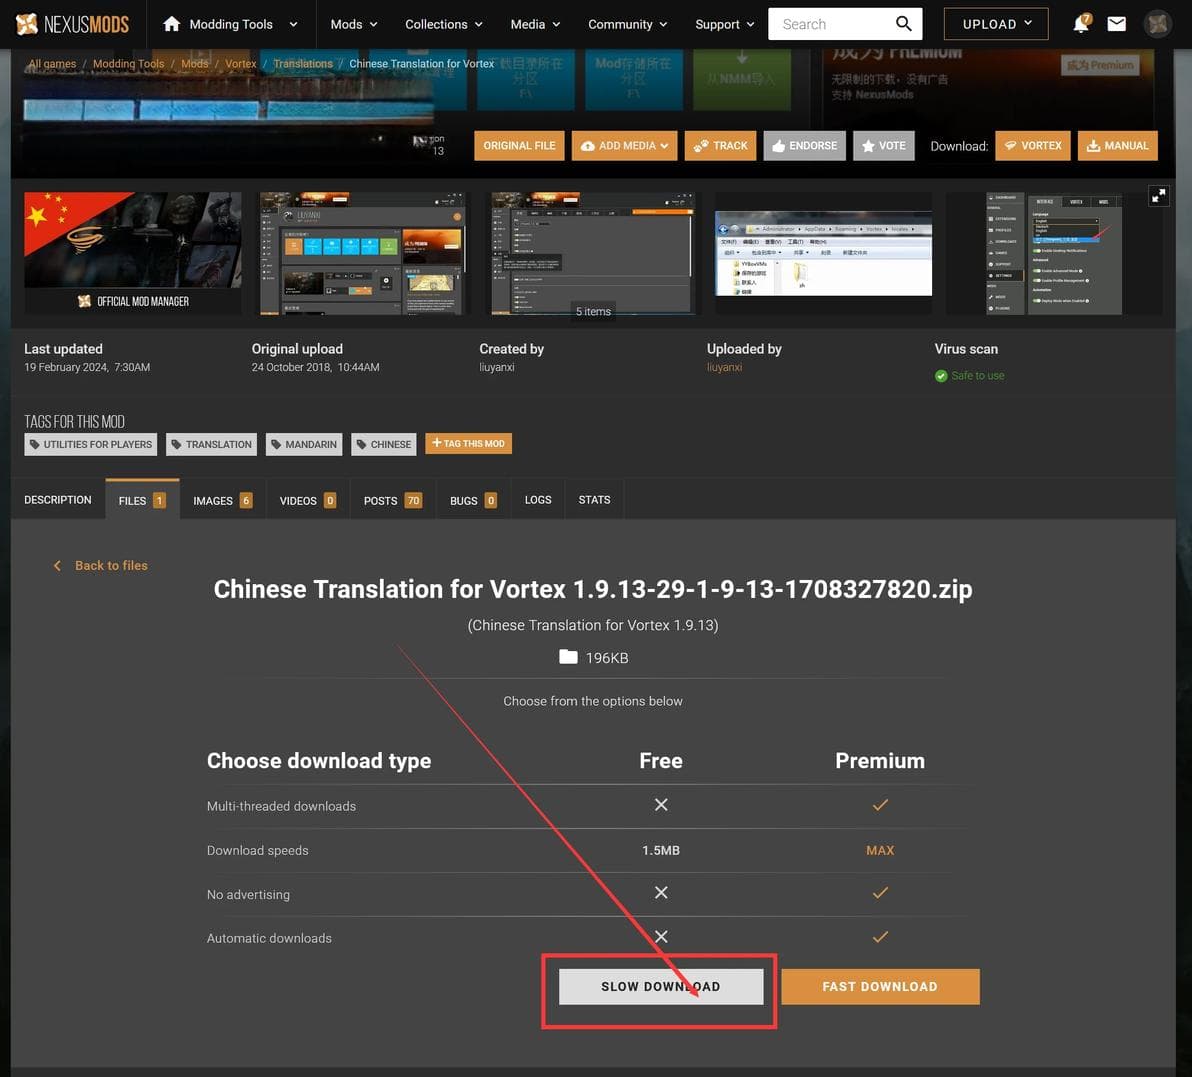The width and height of the screenshot is (1192, 1077).
Task: Click the All games breadcrumb
Action: (52, 64)
